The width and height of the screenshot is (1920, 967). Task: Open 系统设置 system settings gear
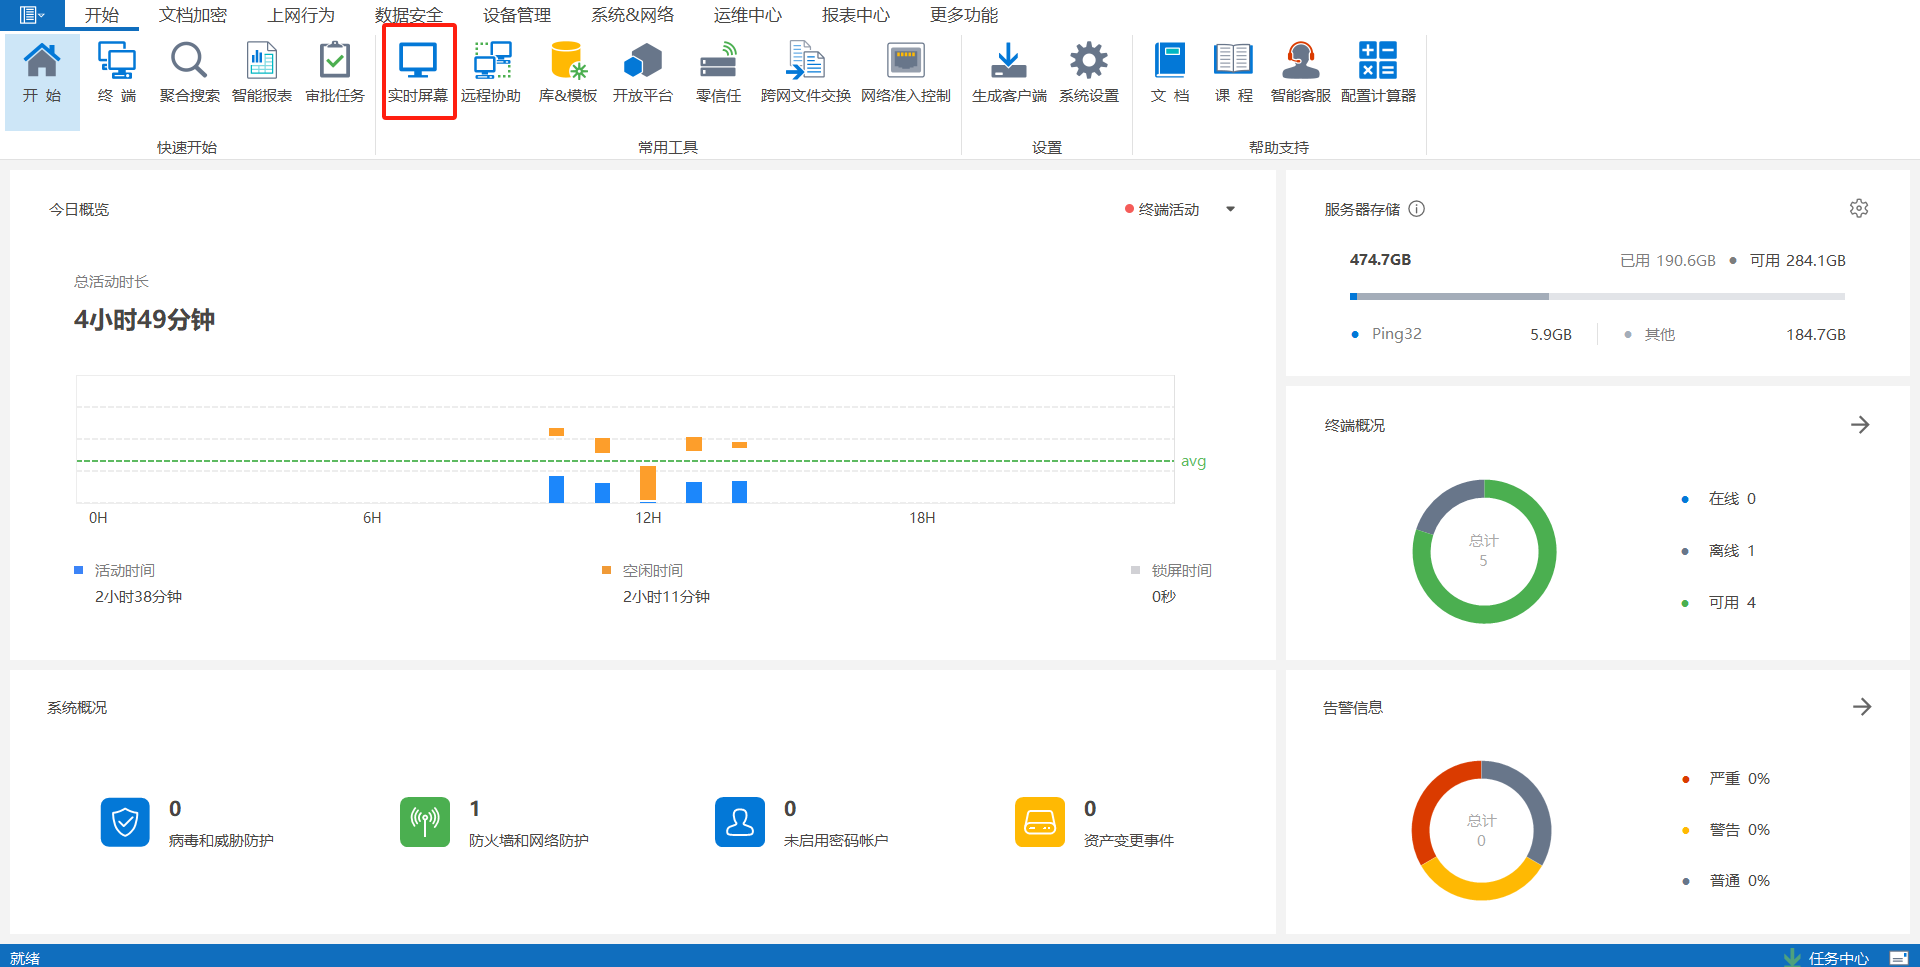pos(1089,72)
